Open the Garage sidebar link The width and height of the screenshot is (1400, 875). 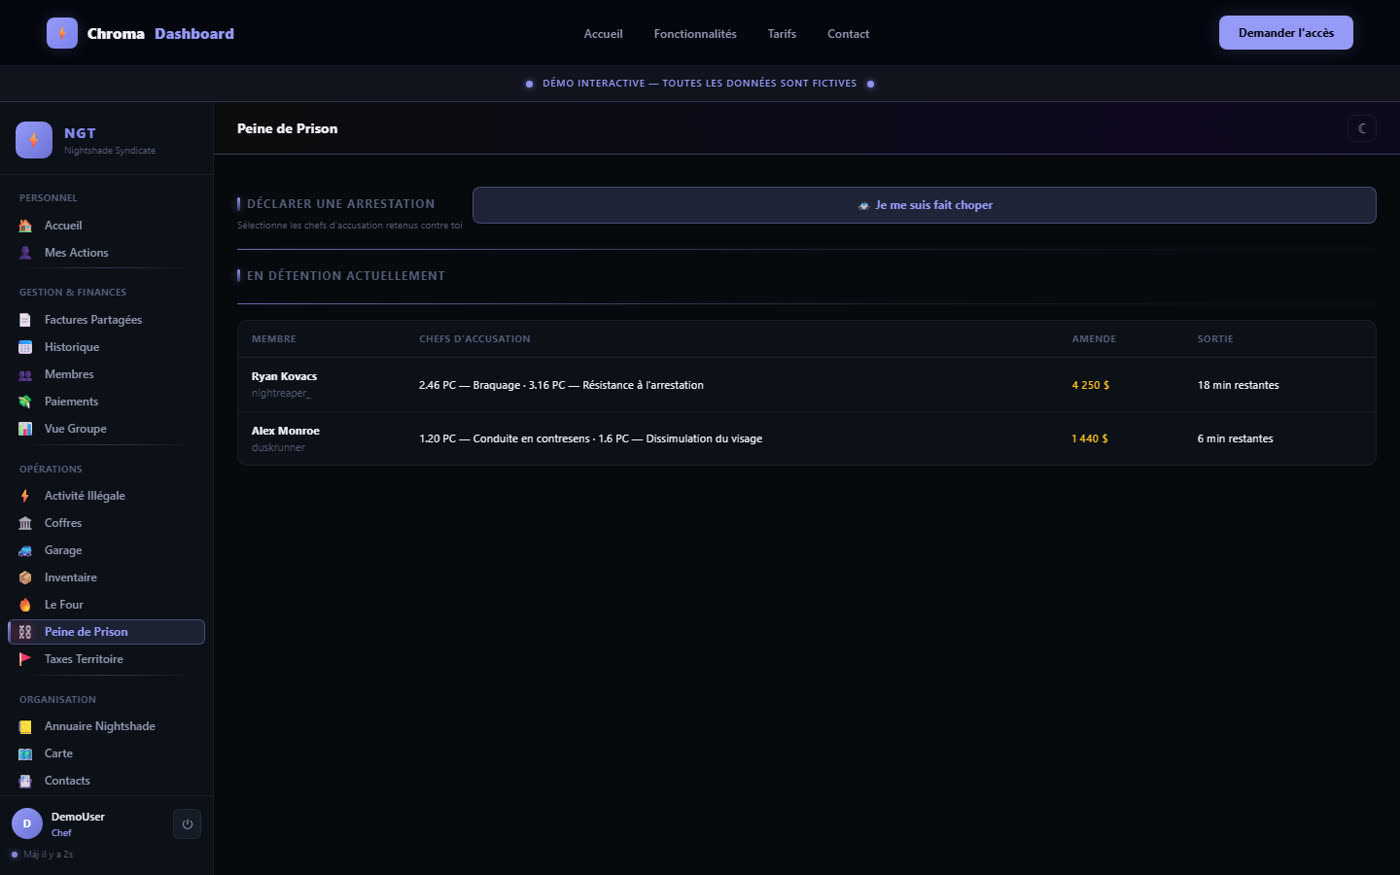(x=106, y=550)
